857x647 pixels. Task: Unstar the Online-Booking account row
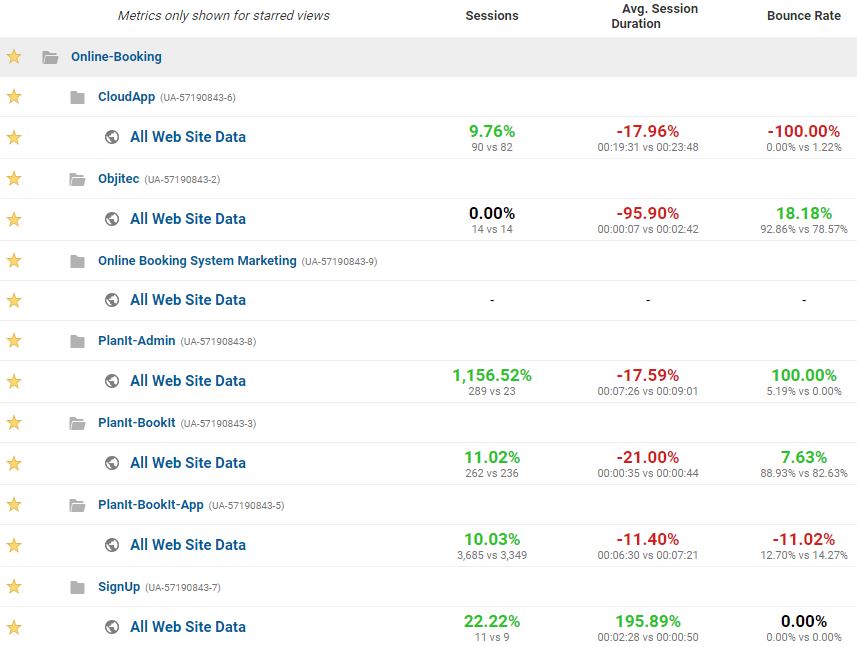(14, 56)
